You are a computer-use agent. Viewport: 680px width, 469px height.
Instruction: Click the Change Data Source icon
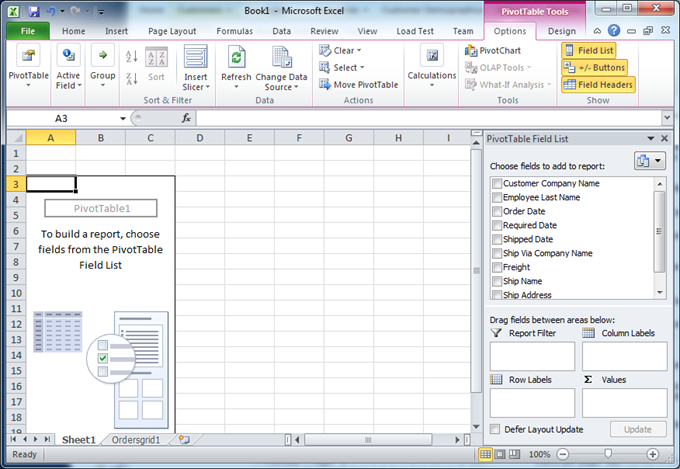pos(281,57)
